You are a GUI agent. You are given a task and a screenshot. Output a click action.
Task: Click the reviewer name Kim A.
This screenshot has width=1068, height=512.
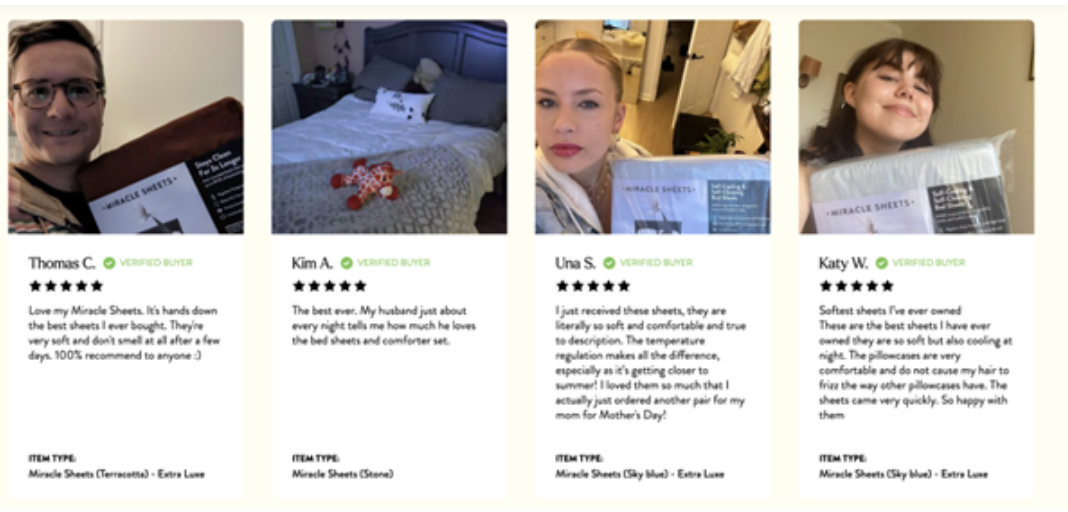click(x=313, y=263)
